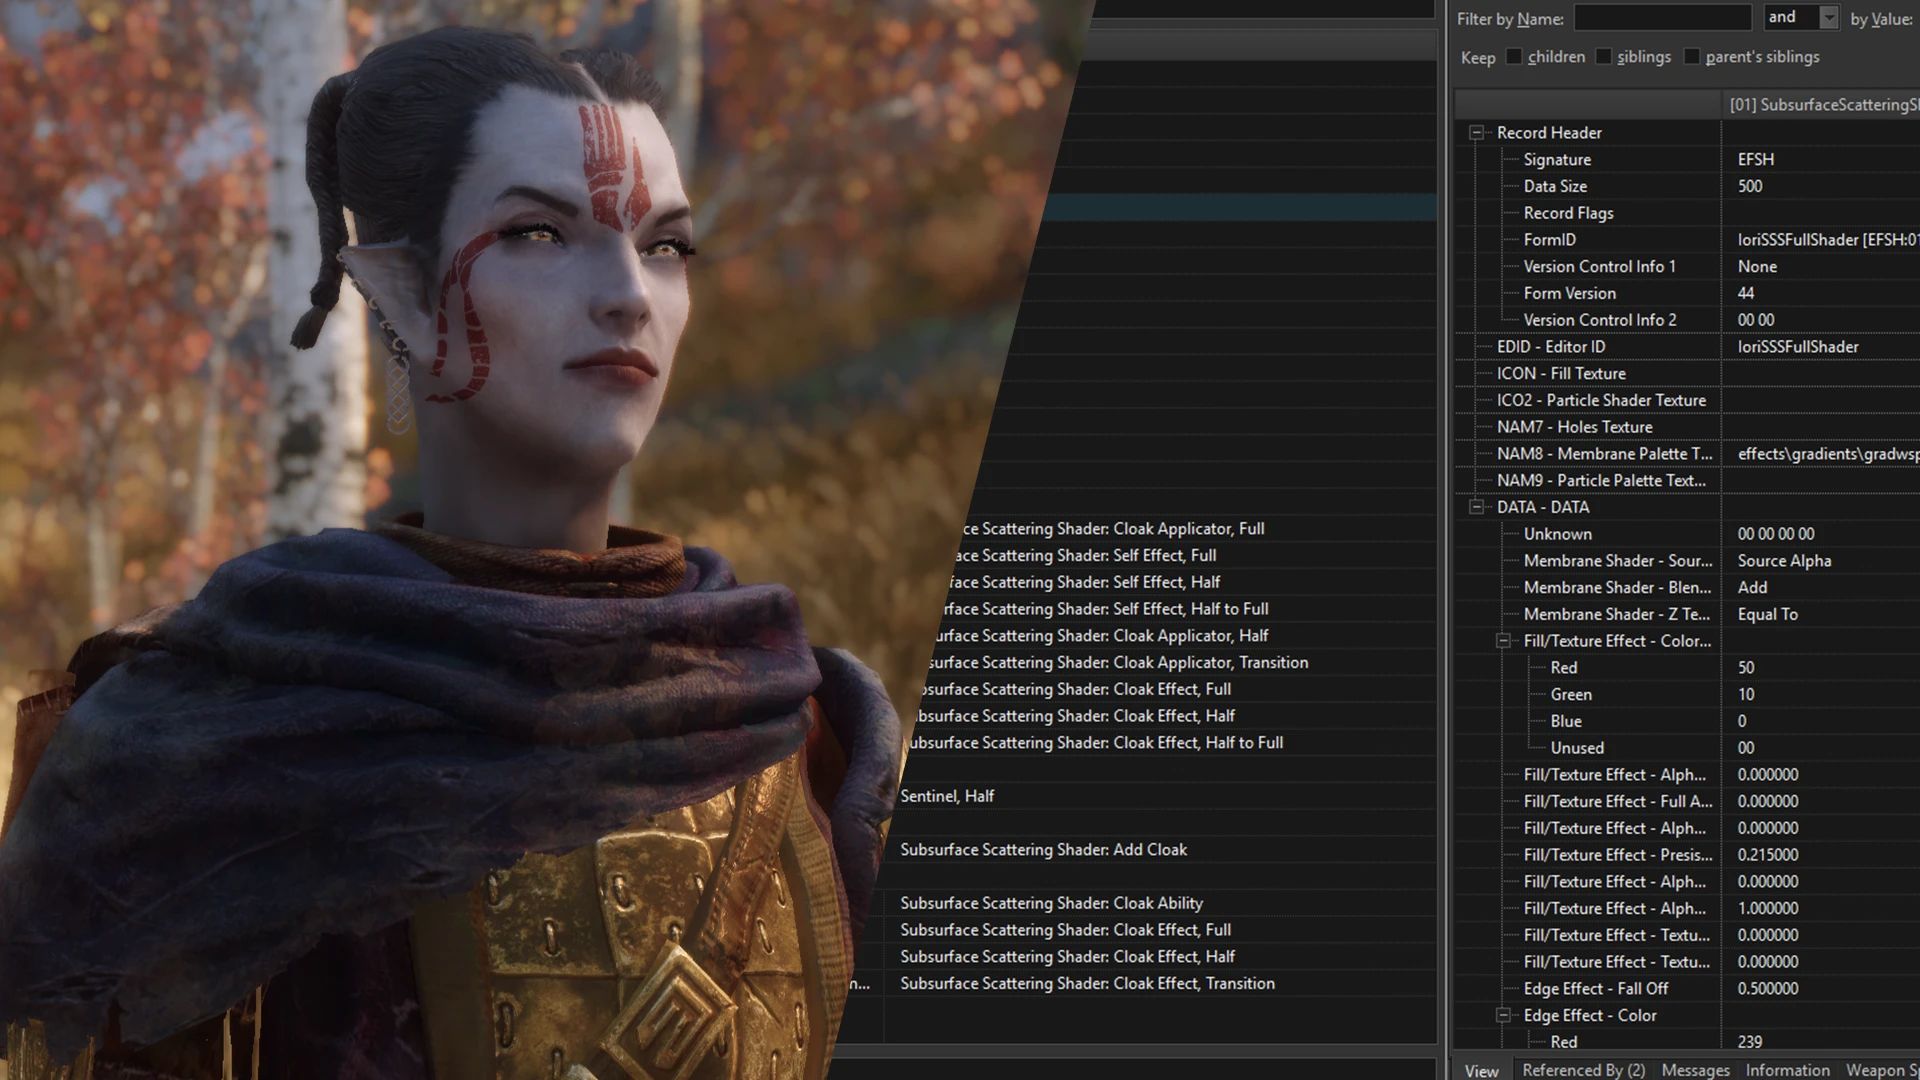Select the Add Cloak record entry
The image size is (1920, 1080).
(x=1043, y=850)
